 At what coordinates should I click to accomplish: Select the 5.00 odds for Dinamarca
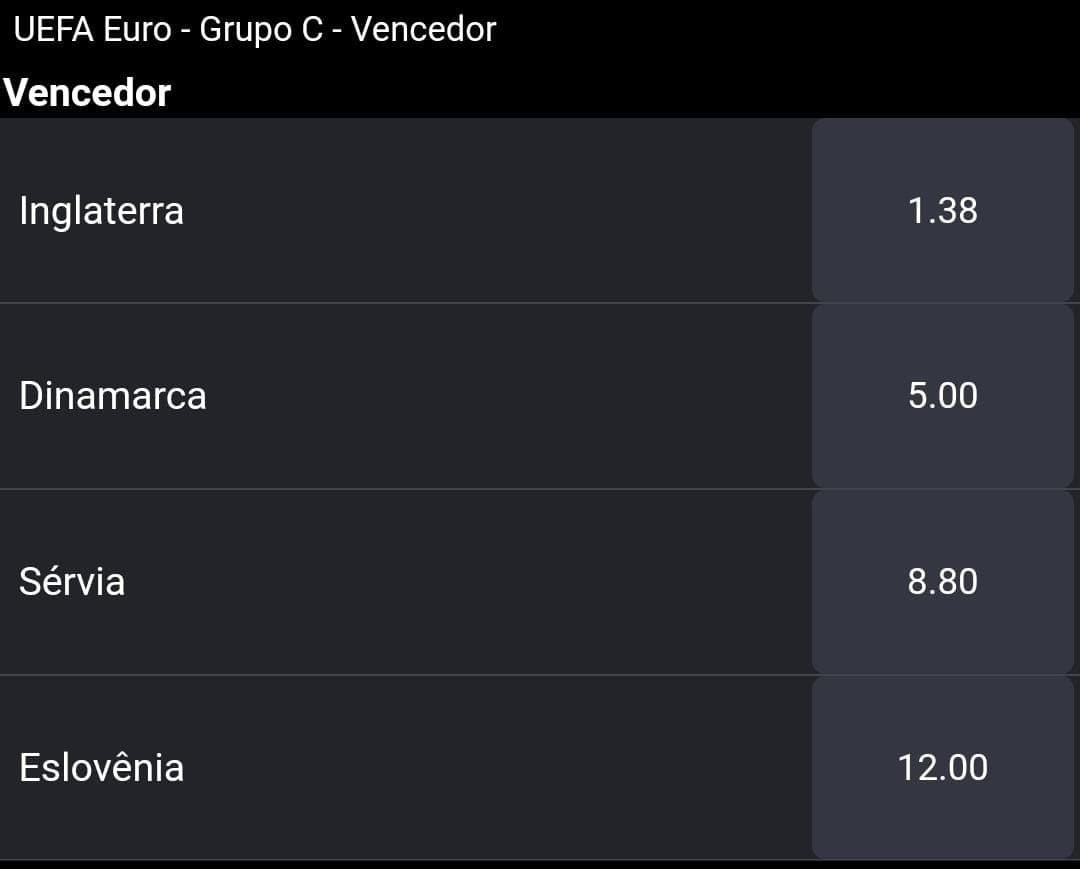click(942, 396)
